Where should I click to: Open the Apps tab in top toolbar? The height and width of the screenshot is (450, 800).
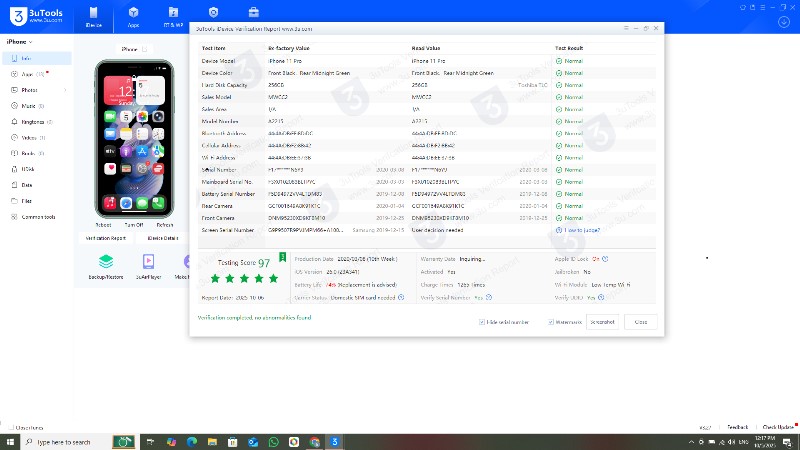coord(133,16)
